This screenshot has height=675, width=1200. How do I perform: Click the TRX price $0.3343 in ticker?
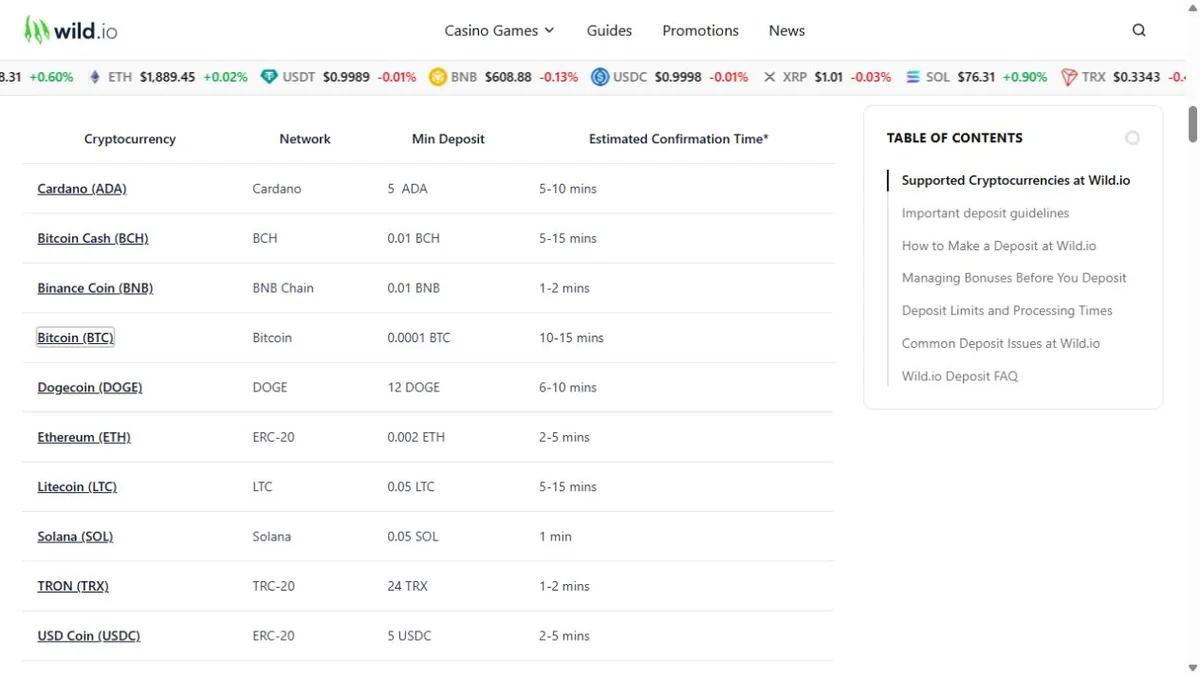1137,77
